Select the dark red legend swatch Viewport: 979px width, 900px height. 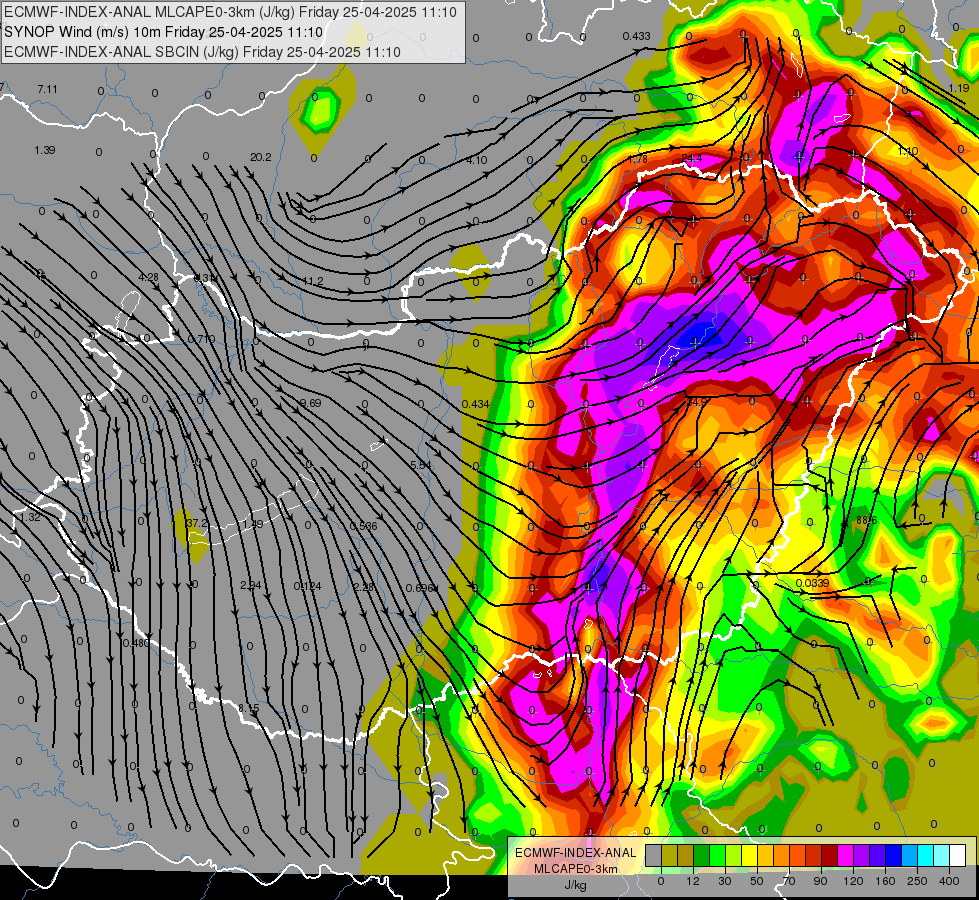[830, 855]
